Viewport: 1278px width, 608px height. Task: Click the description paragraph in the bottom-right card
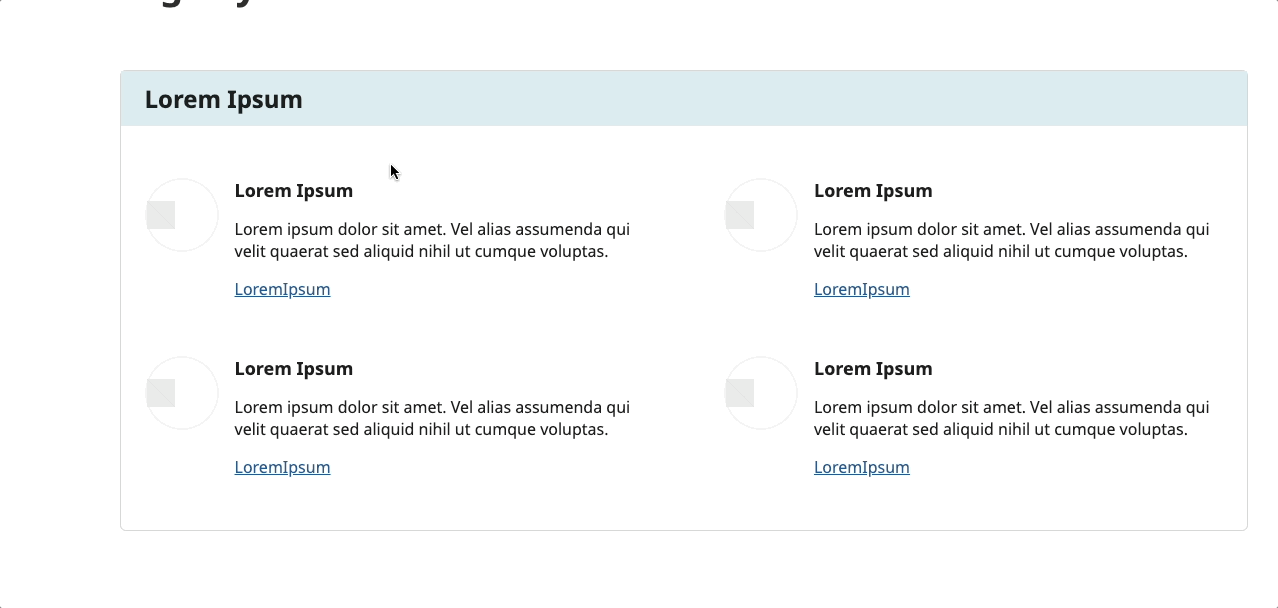[1011, 418]
